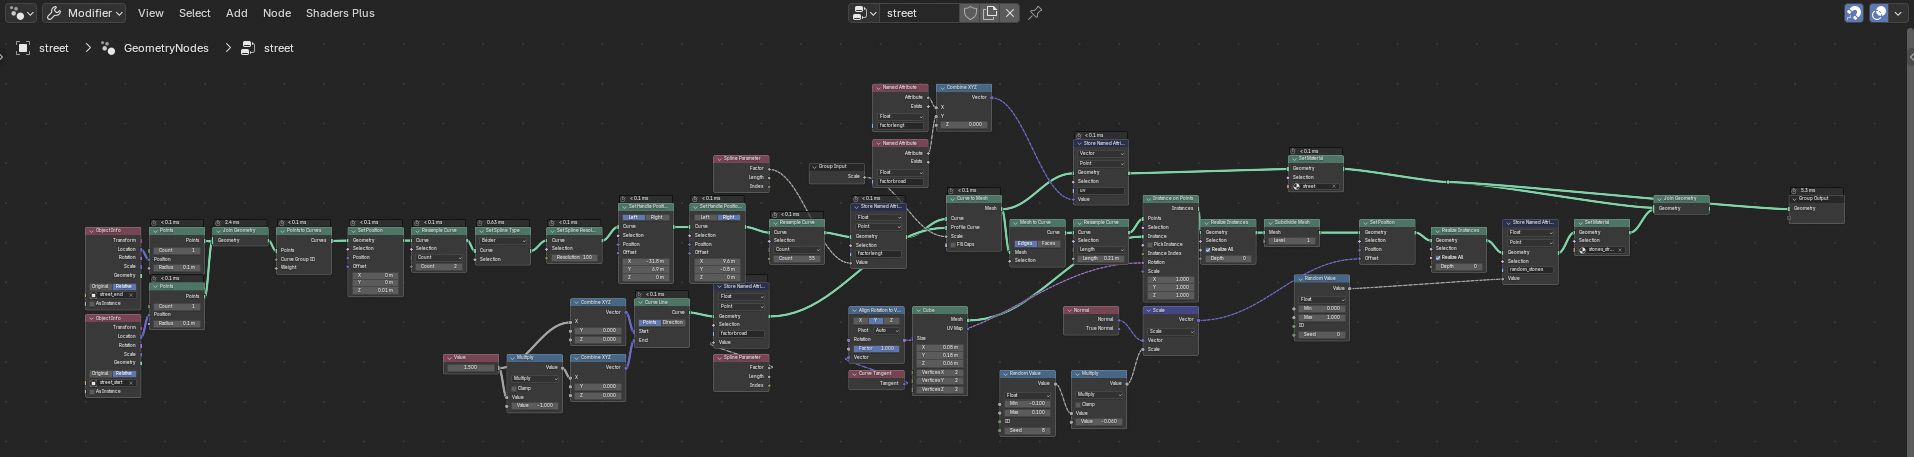
Task: Click Edges on Mesh to Curve node
Action: [1026, 243]
